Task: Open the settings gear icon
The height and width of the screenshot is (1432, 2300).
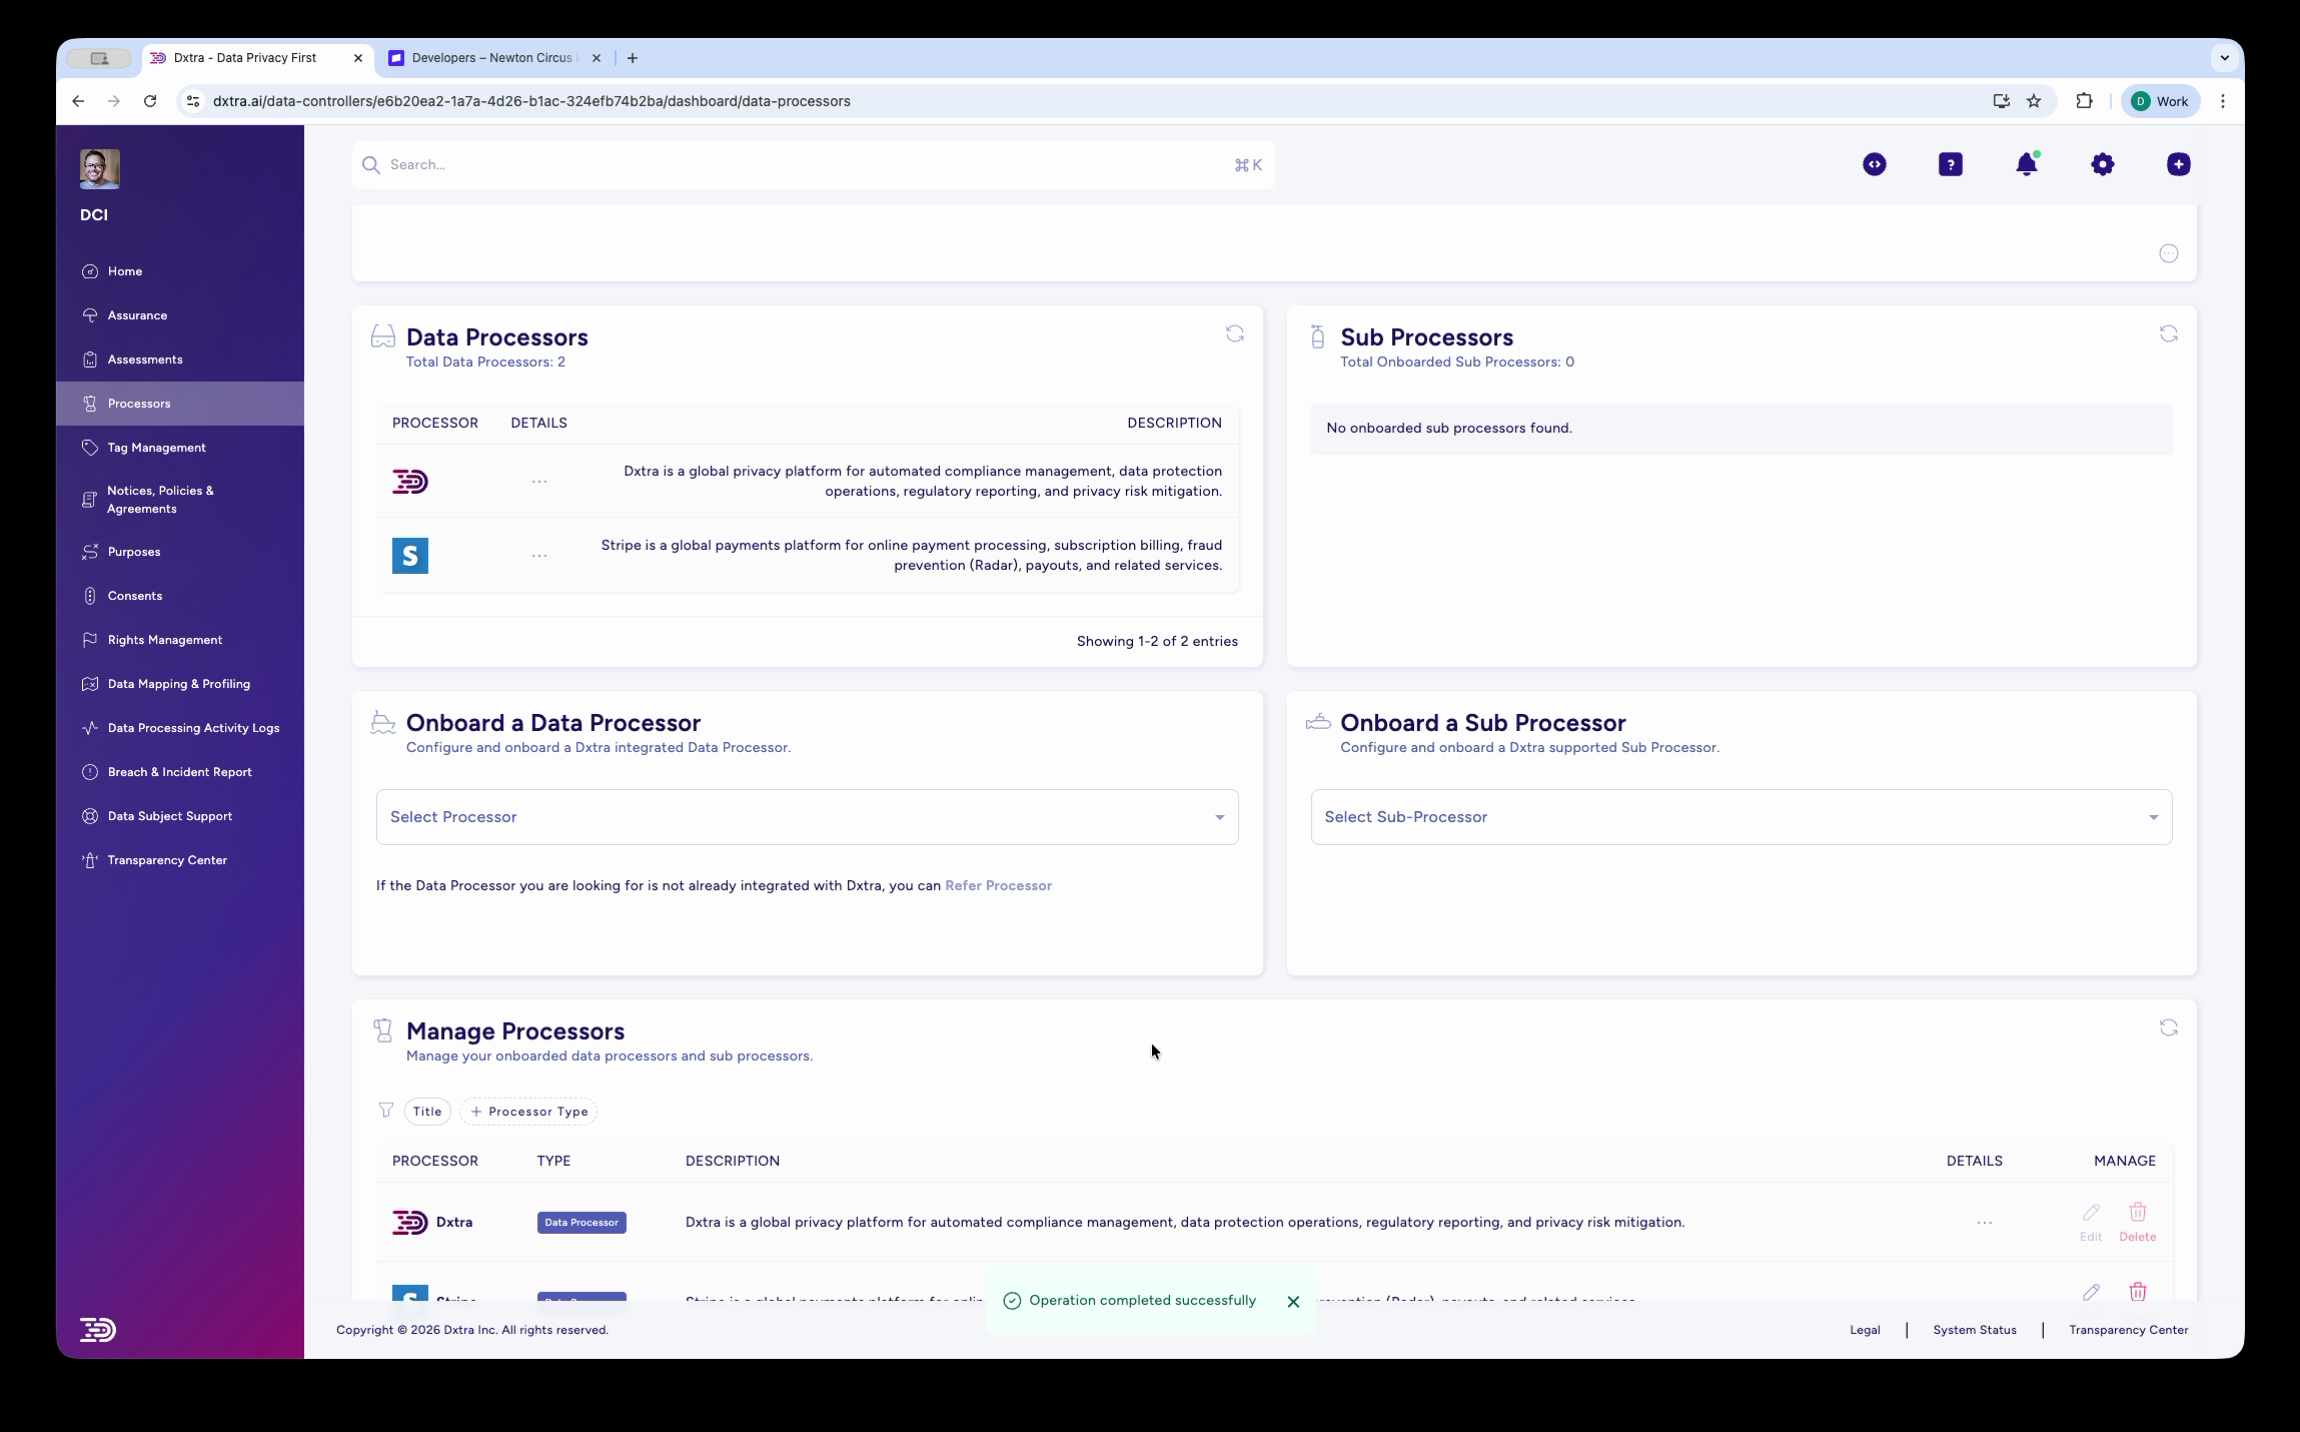Action: (2102, 164)
